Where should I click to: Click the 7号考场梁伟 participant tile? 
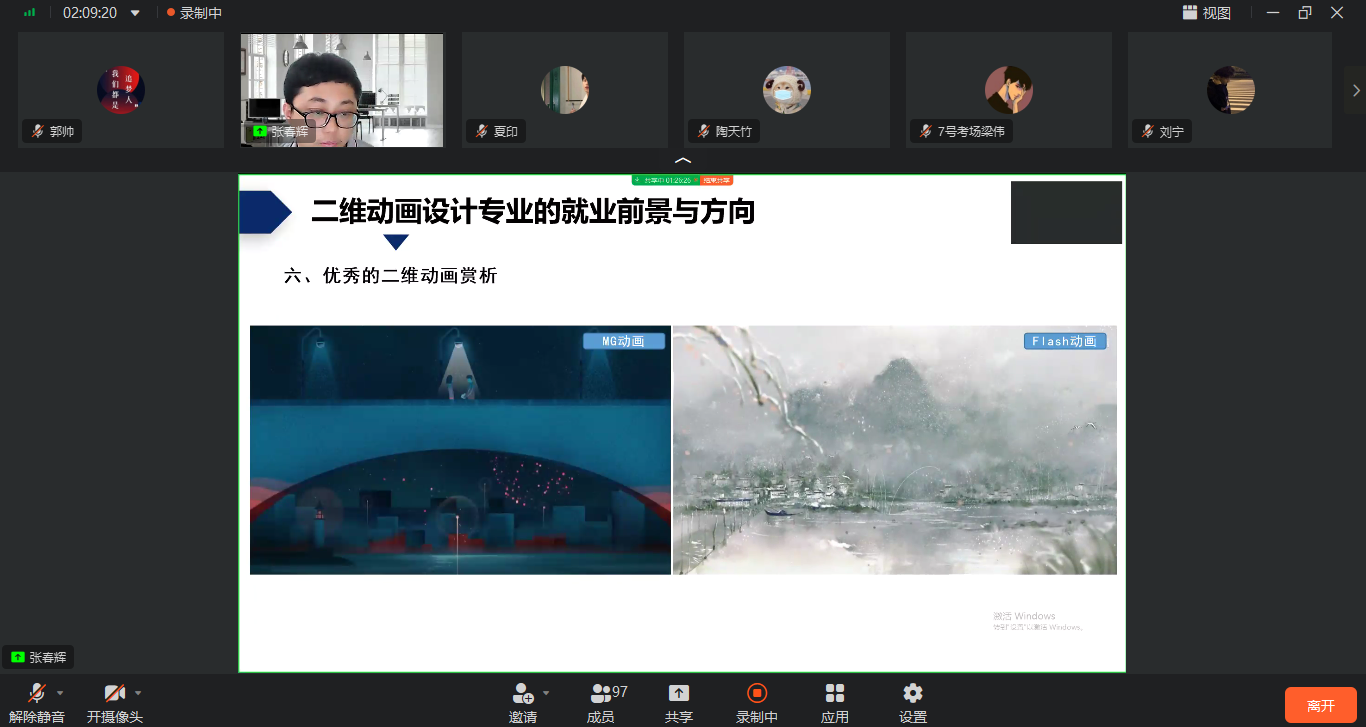click(x=1009, y=90)
